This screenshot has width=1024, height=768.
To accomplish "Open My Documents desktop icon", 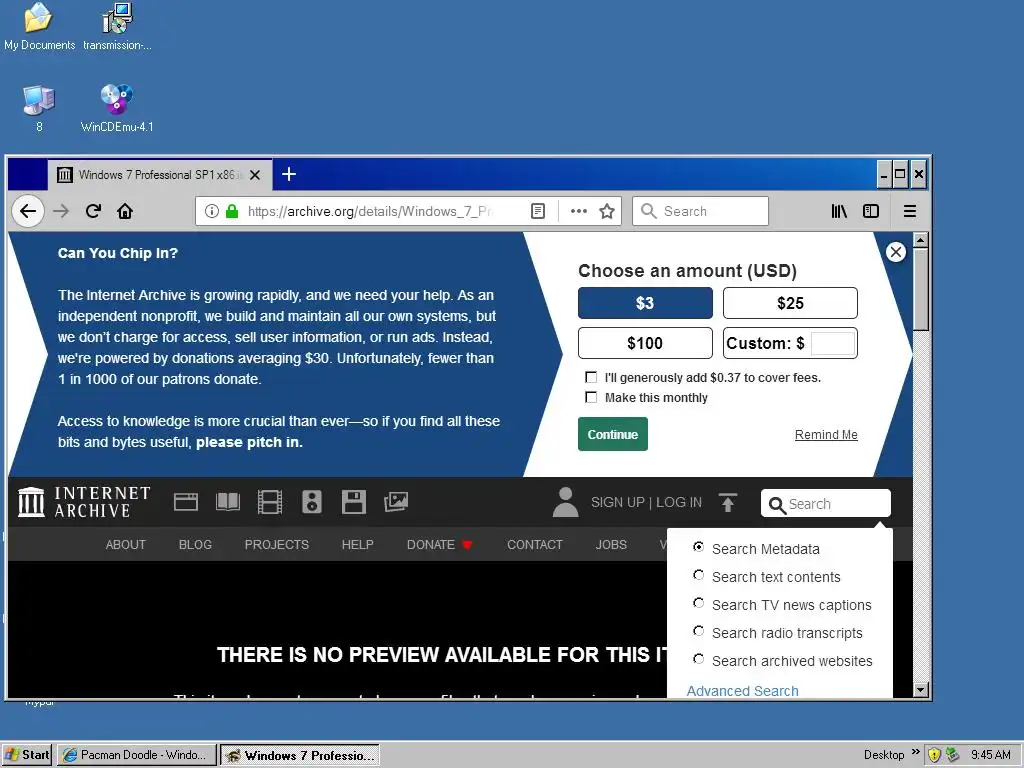I will 39,27.
